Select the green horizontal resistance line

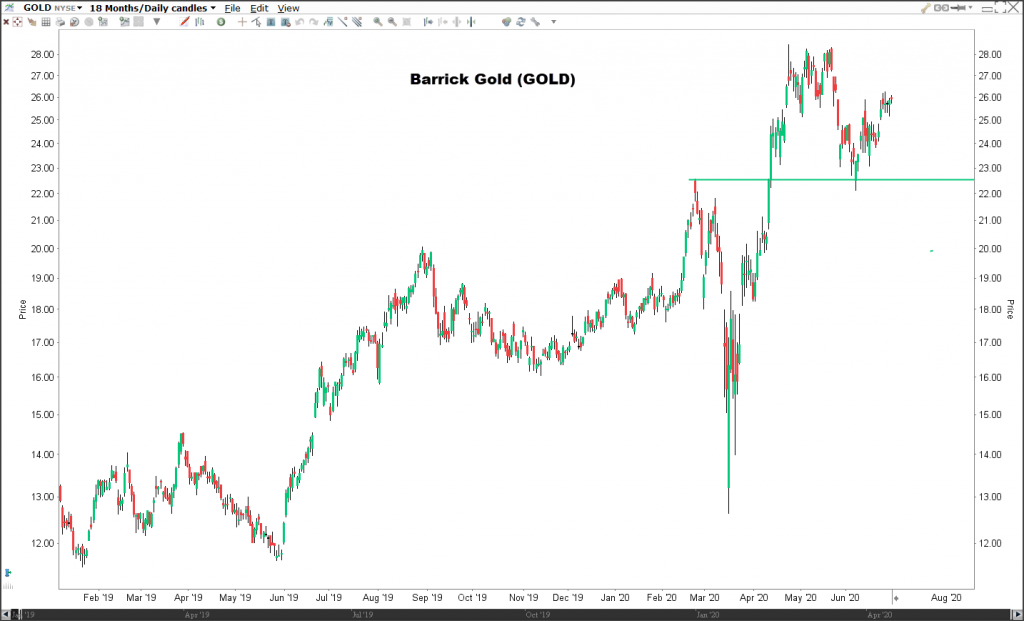point(831,180)
